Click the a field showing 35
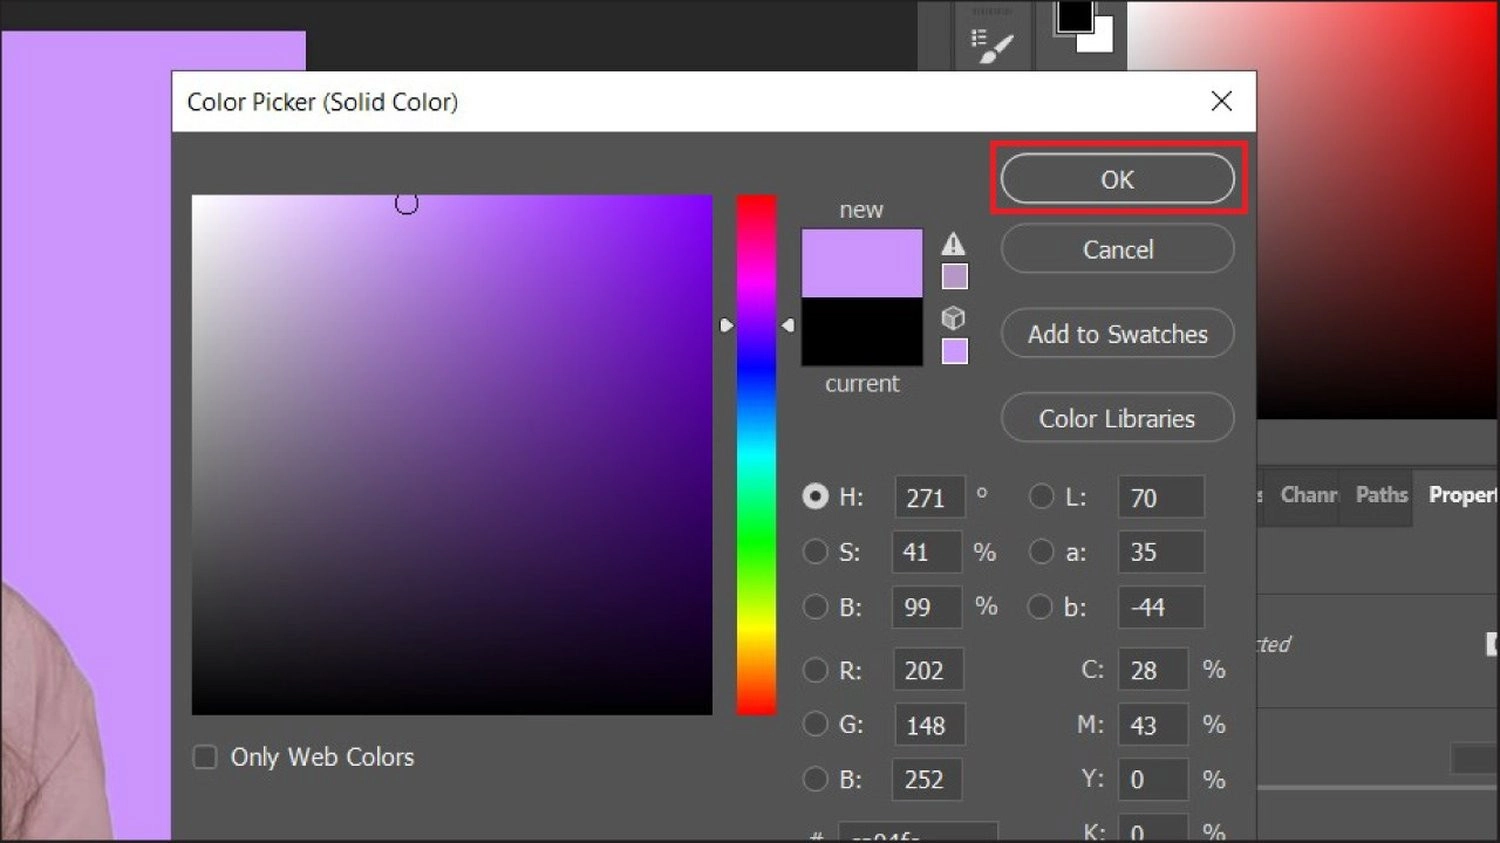Viewport: 1500px width, 843px height. click(x=1161, y=552)
